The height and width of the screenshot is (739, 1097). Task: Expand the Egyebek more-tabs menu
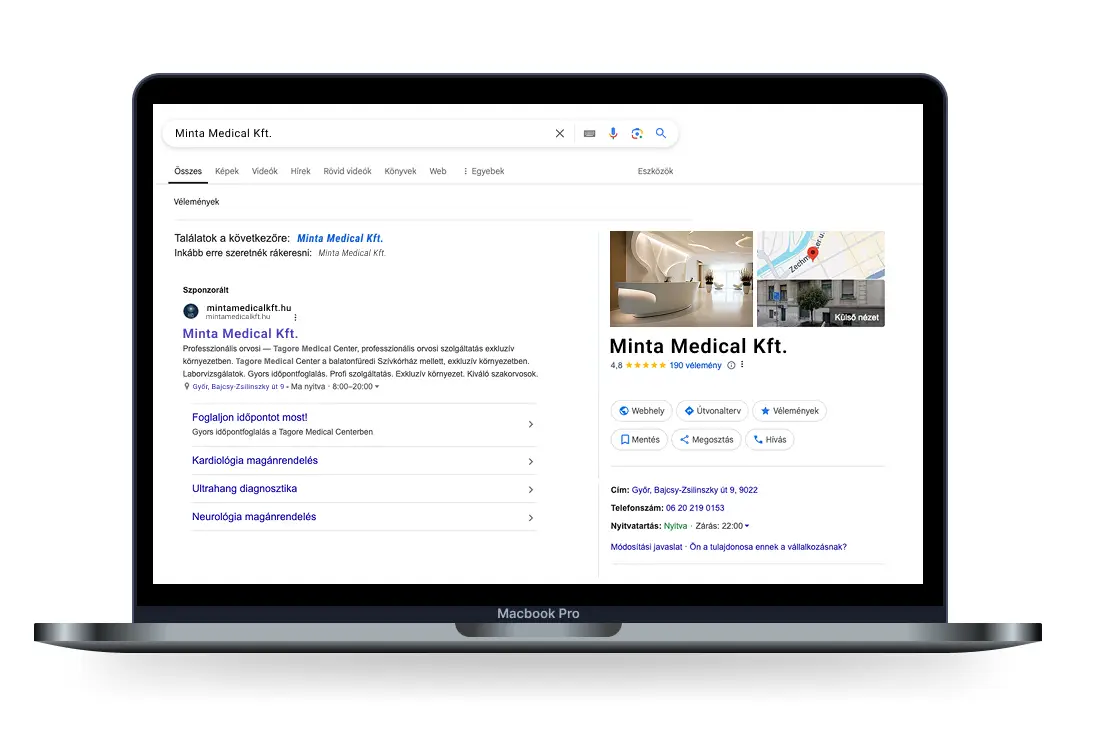[x=483, y=171]
